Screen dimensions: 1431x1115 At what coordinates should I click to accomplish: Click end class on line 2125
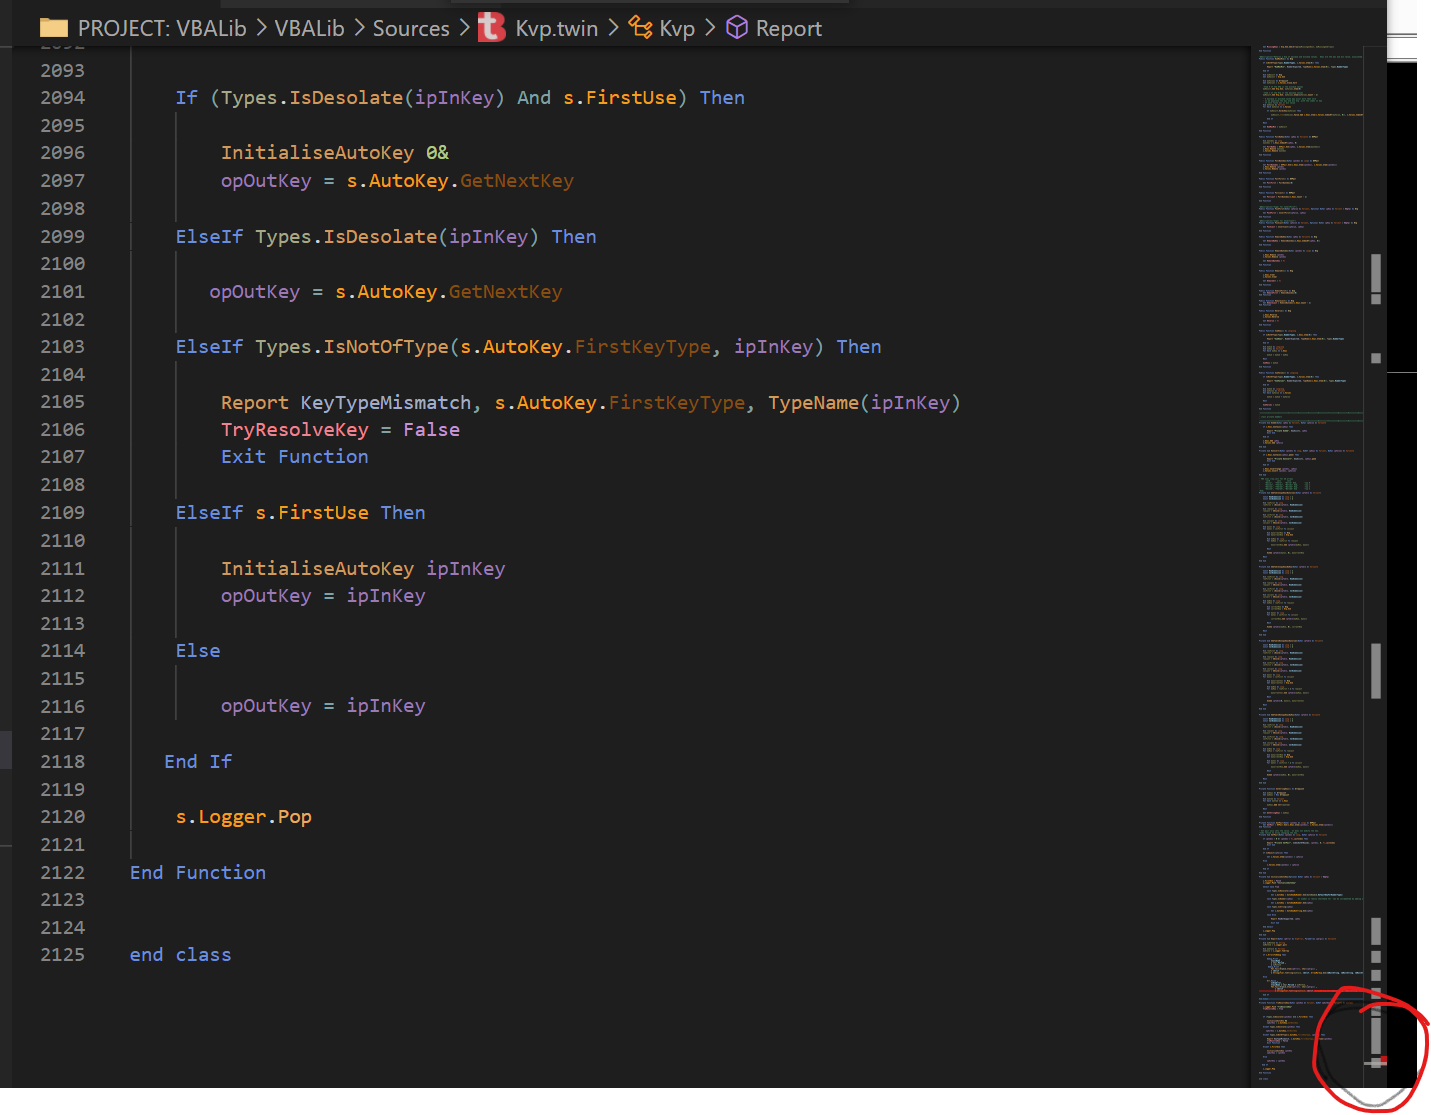point(180,954)
